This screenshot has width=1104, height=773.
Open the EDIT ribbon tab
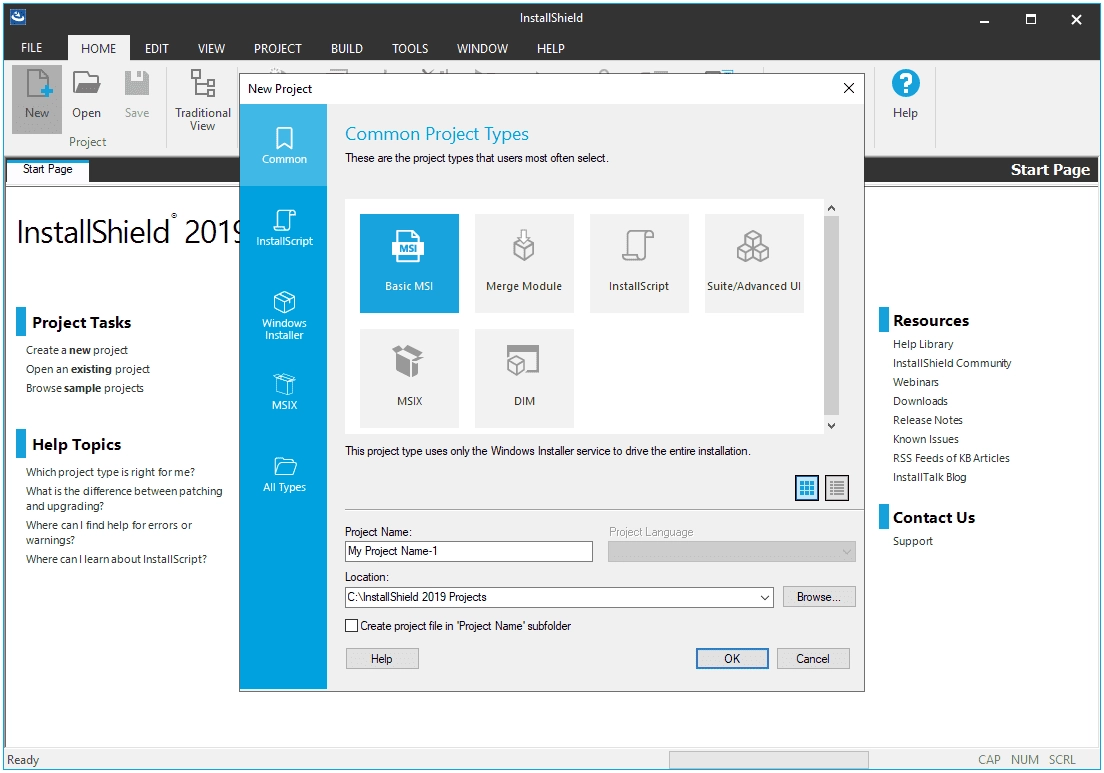[156, 48]
